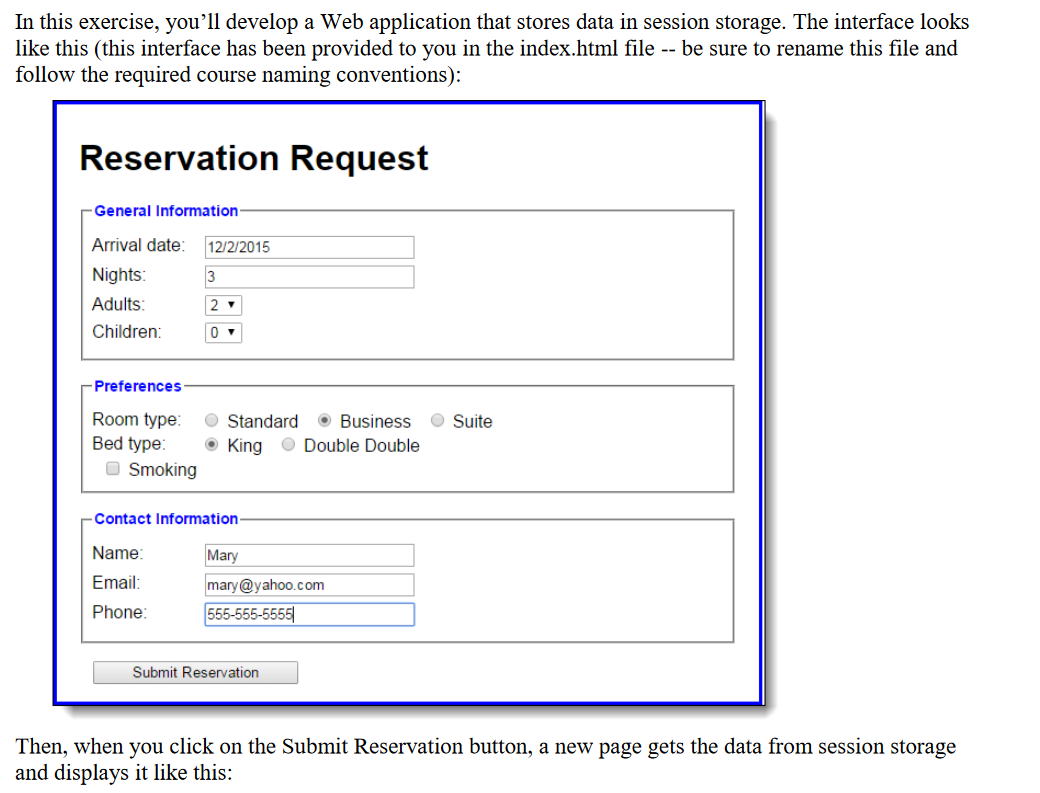Viewport: 1040px width, 793px height.
Task: Click the Email input field
Action: (x=309, y=585)
